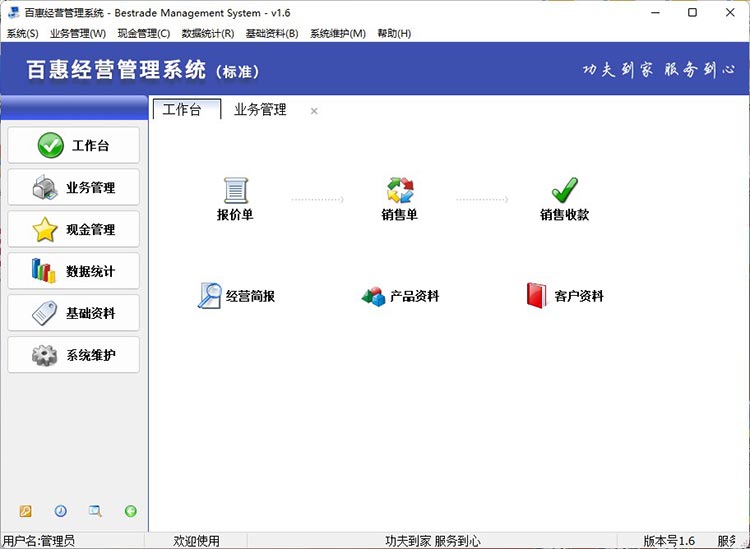This screenshot has height=549, width=750.
Task: Open the 业务管理(W) menu
Action: coord(78,33)
